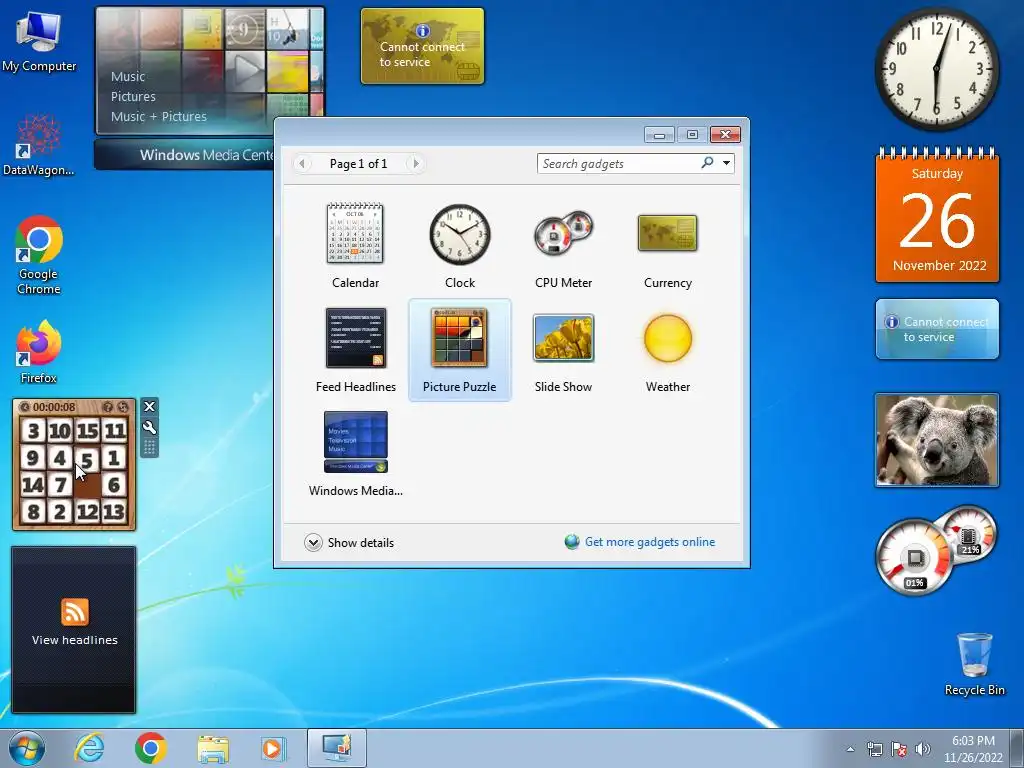Viewport: 1024px width, 768px height.
Task: Select the Windows Media Center gadget in the gallery
Action: [355, 454]
